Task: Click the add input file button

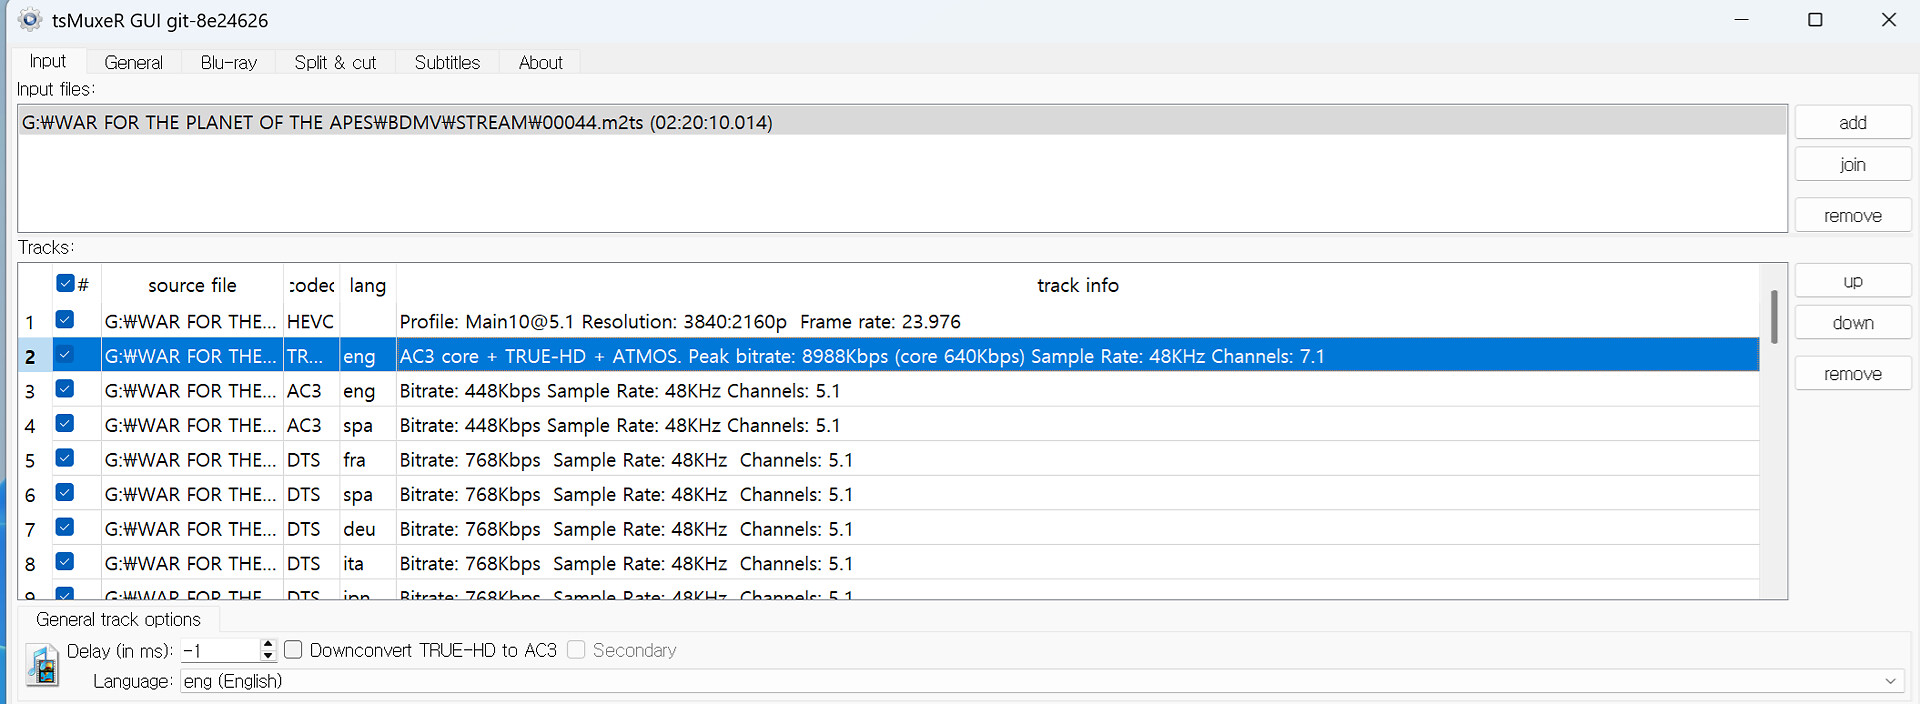Action: tap(1852, 123)
